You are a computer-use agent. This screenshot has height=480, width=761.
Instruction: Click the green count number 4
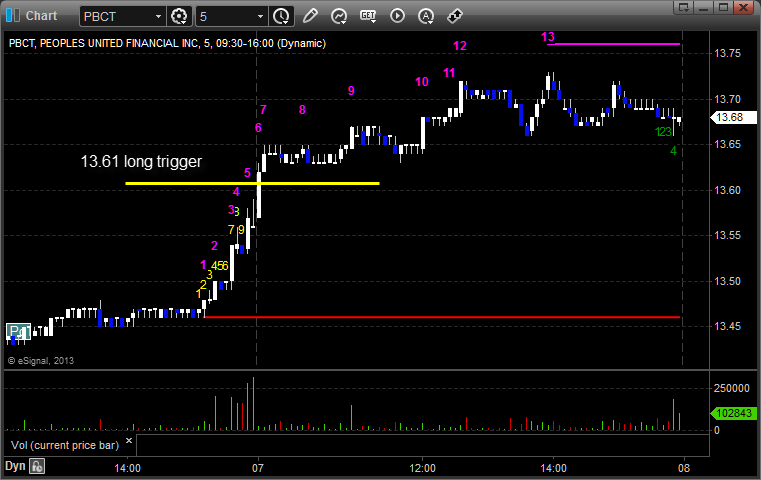pos(673,151)
